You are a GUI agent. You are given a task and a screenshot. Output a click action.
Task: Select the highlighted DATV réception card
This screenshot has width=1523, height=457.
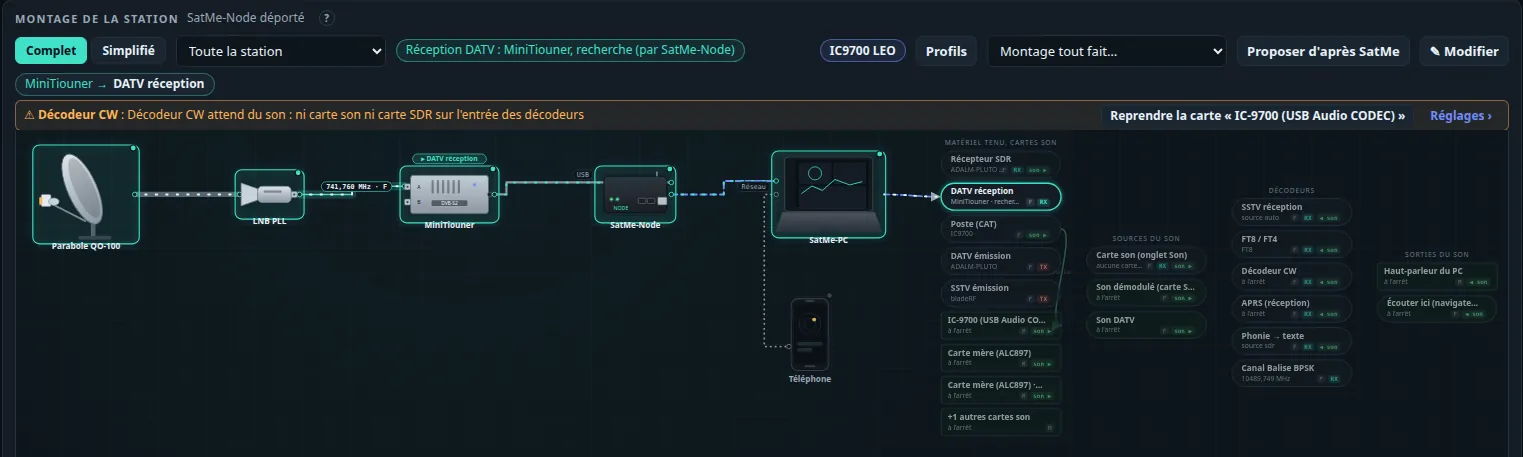(1002, 196)
